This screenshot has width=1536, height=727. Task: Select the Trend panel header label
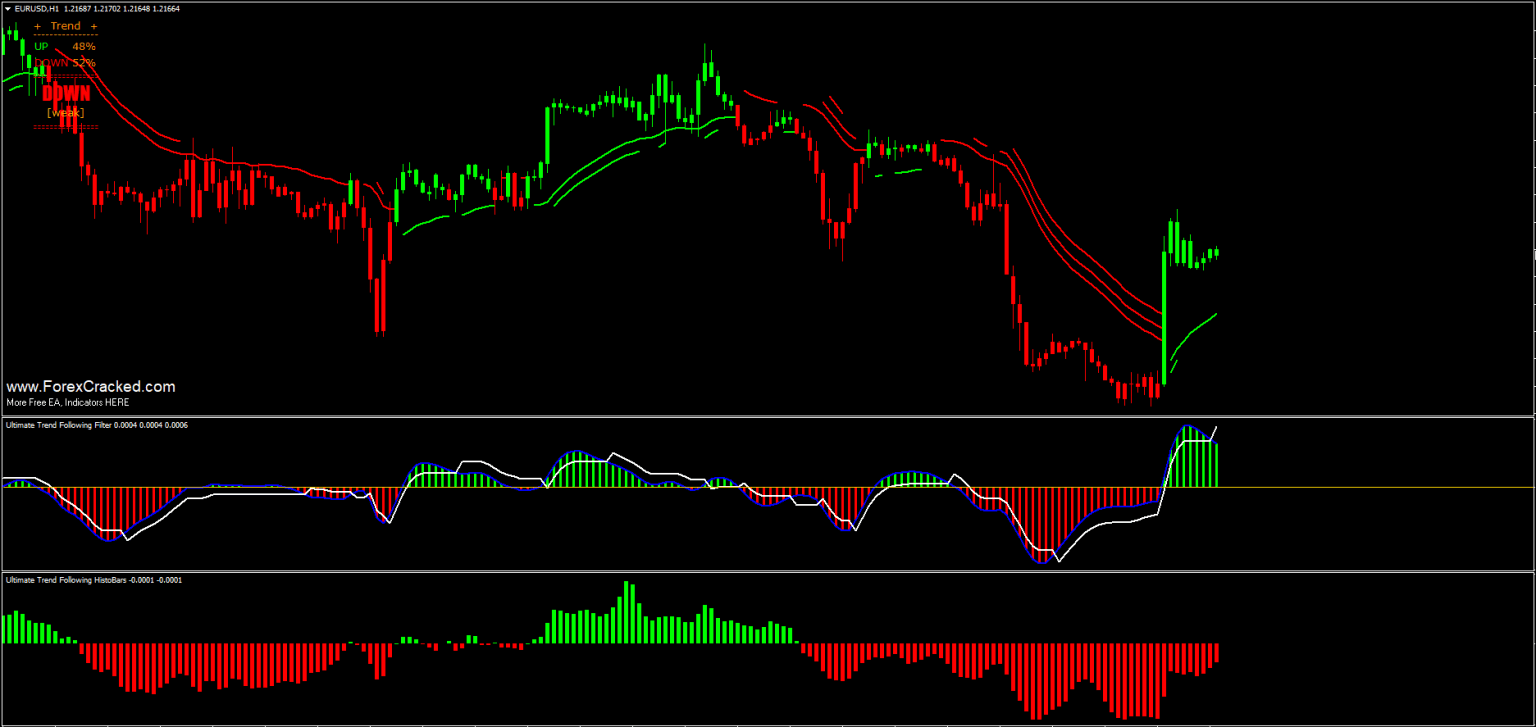point(65,26)
